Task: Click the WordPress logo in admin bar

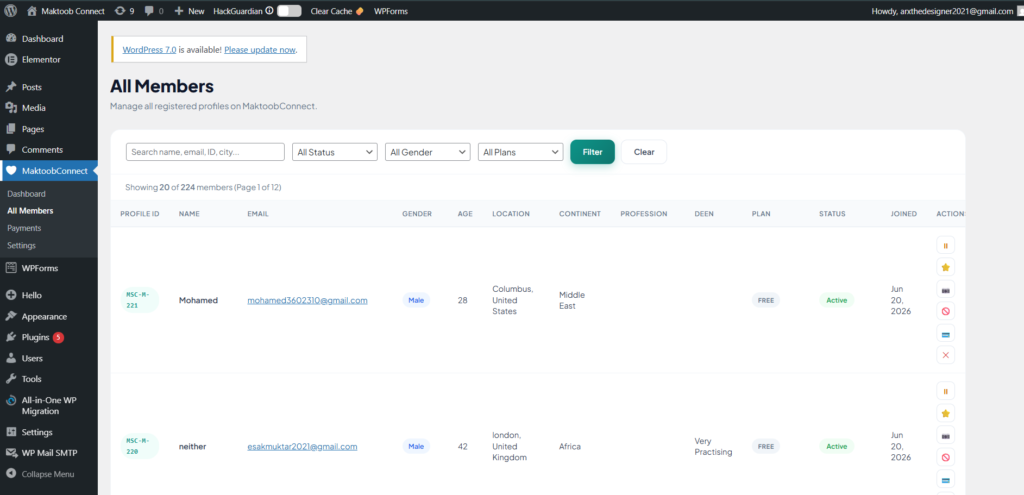Action: [10, 10]
